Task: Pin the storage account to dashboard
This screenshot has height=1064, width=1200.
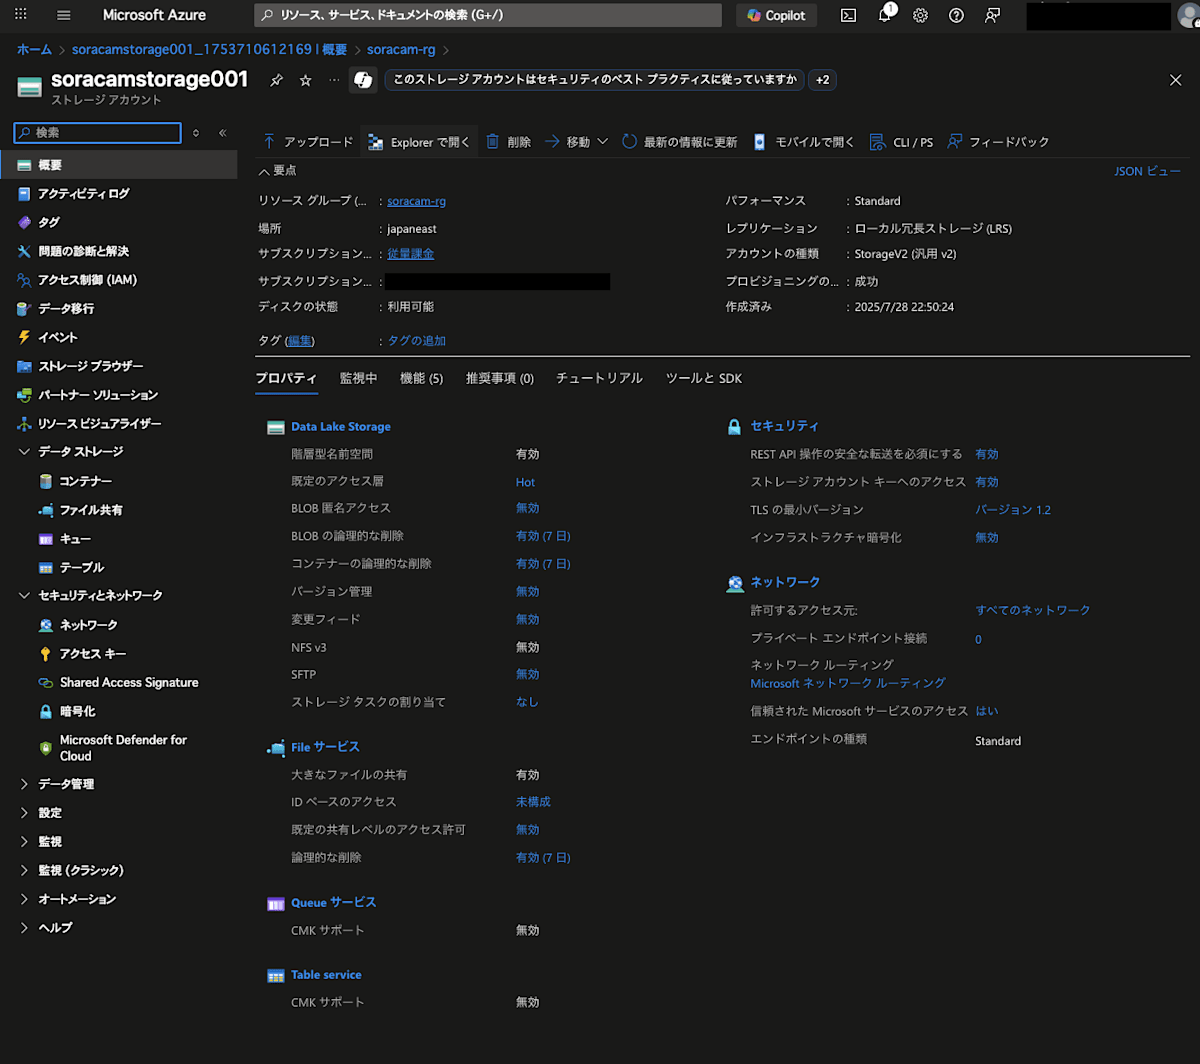Action: point(277,80)
